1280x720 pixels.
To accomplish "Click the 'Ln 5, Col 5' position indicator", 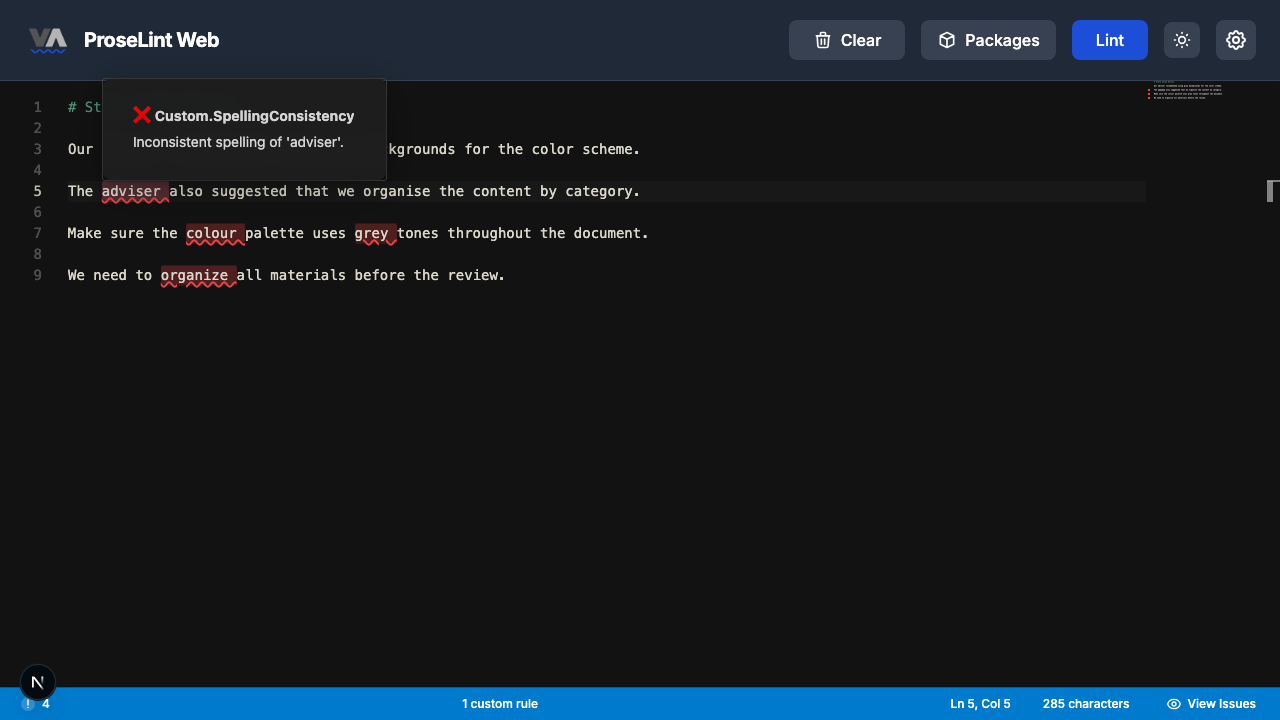I will pos(979,703).
